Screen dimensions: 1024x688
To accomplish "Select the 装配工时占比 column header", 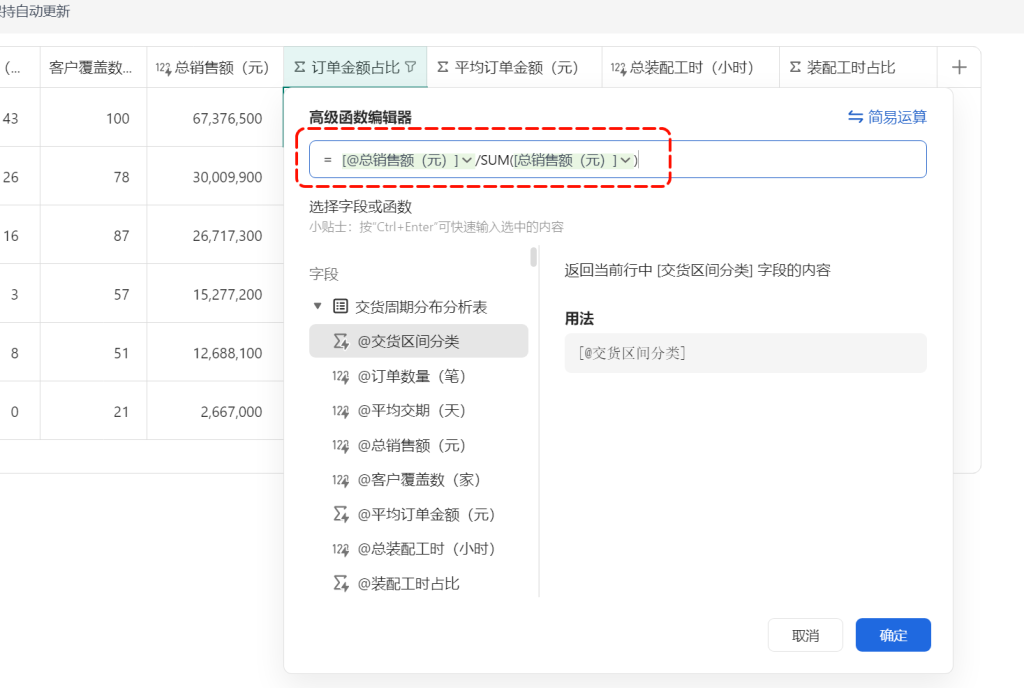I will coord(858,67).
